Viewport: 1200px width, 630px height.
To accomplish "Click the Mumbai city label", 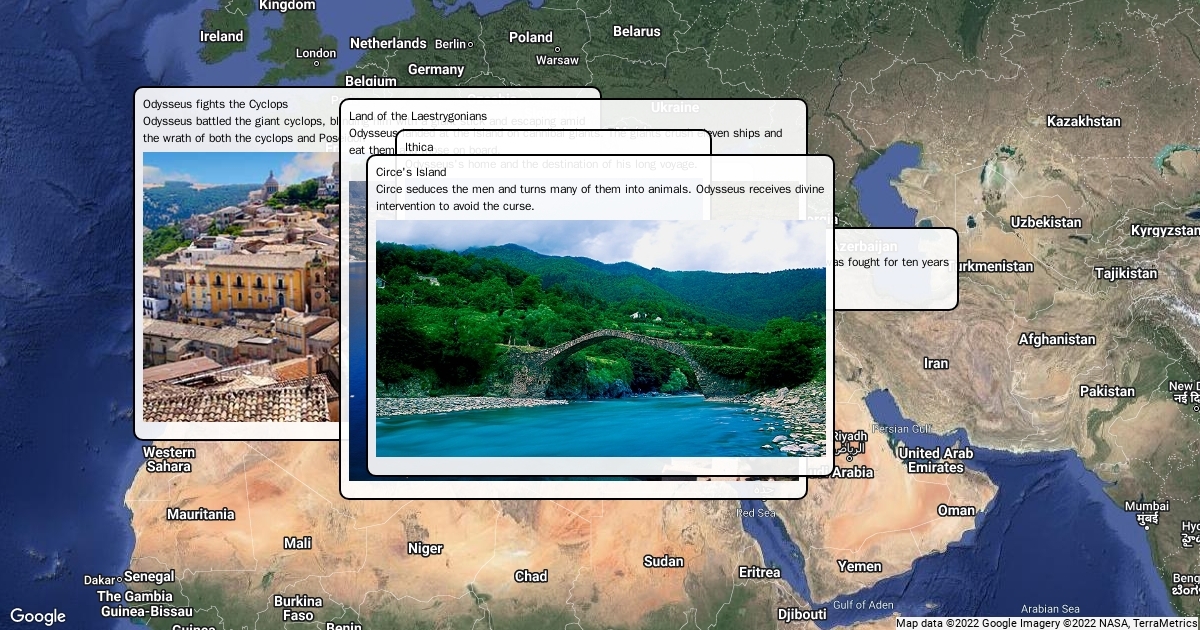I will tap(1145, 506).
